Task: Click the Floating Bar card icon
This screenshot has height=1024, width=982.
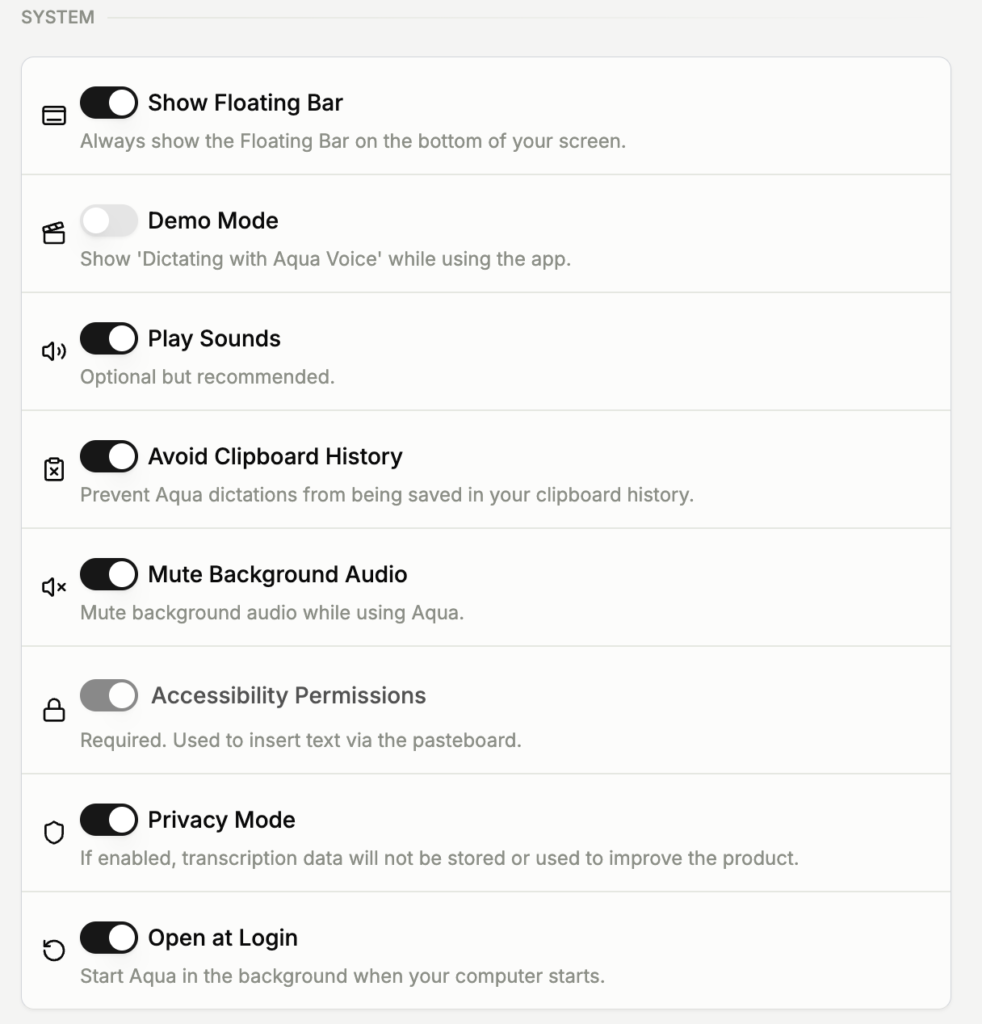Action: [54, 116]
